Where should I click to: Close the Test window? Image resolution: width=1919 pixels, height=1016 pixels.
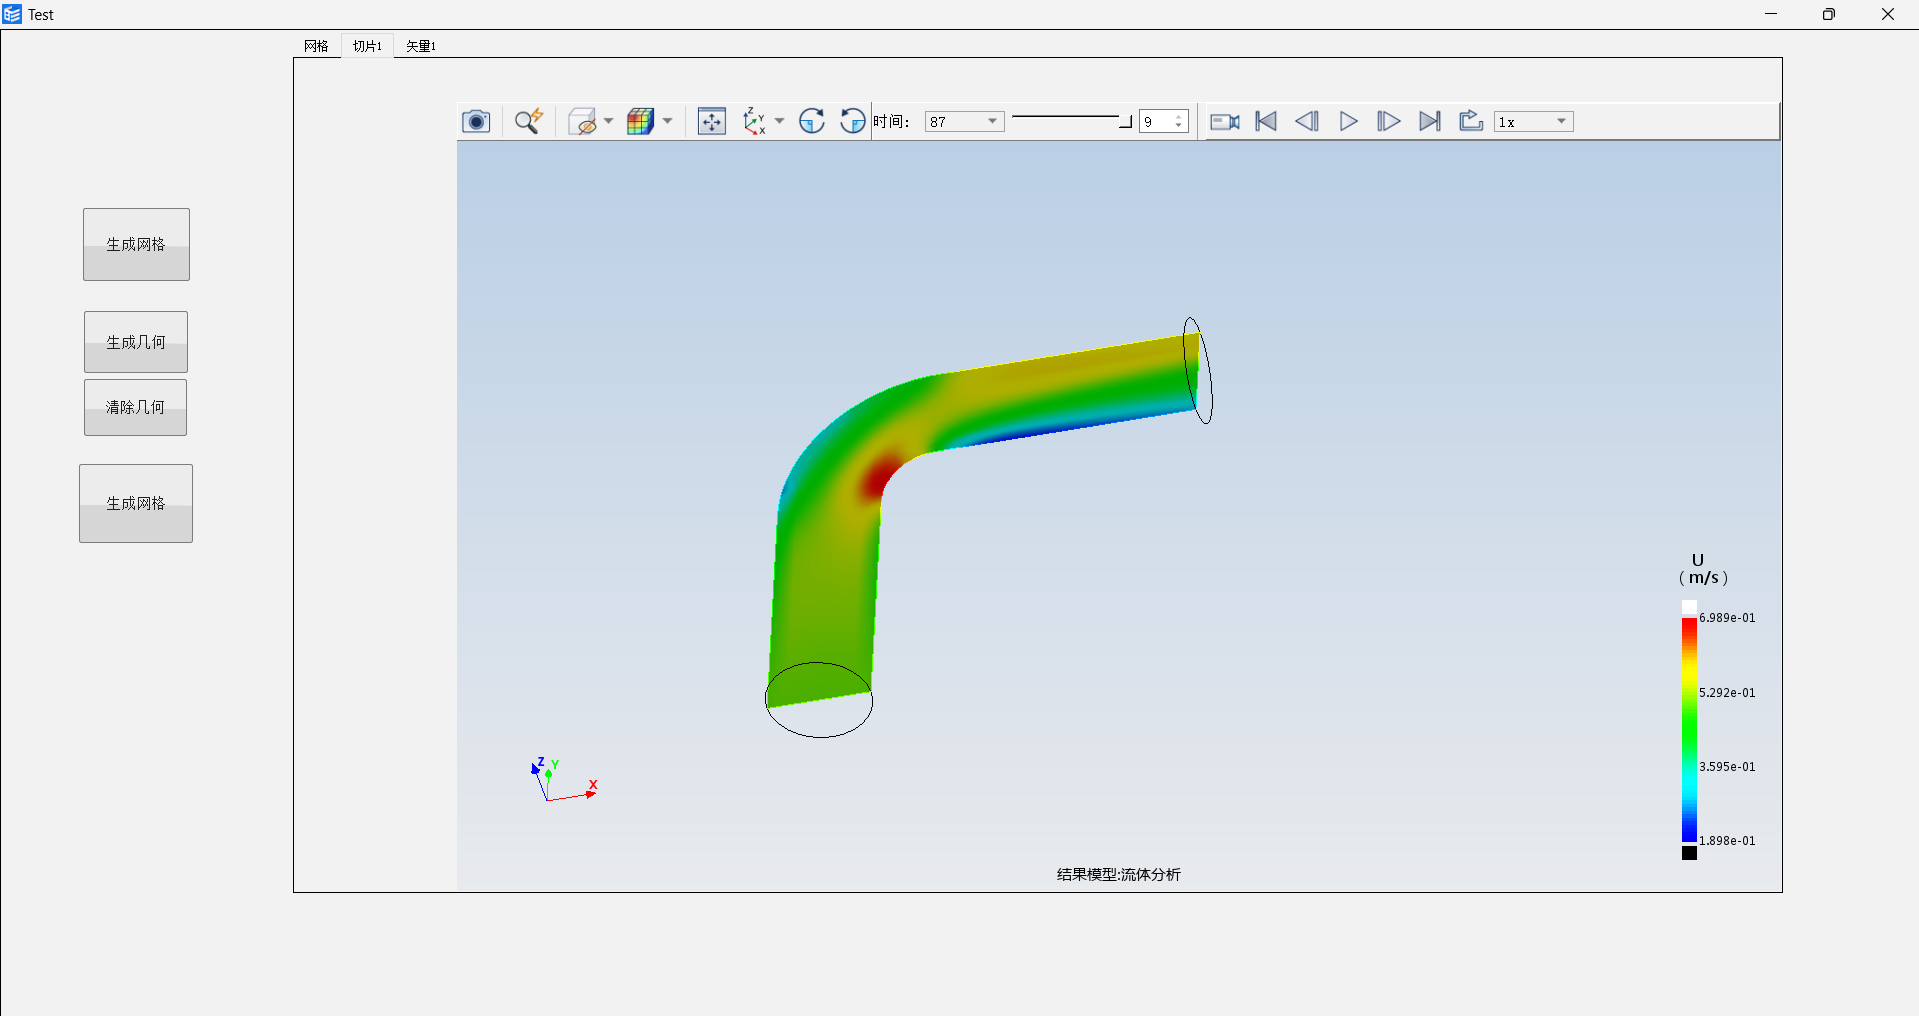1888,14
